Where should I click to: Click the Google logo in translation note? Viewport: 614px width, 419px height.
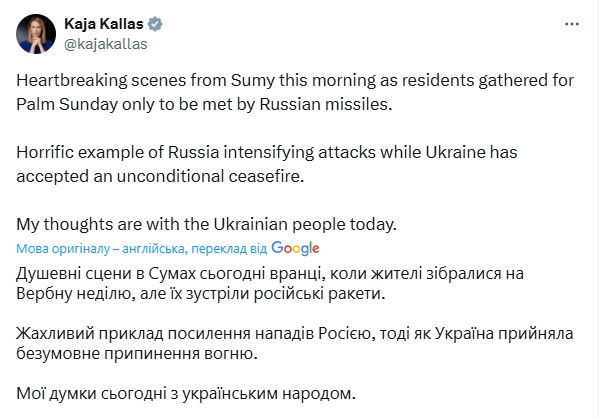click(294, 248)
